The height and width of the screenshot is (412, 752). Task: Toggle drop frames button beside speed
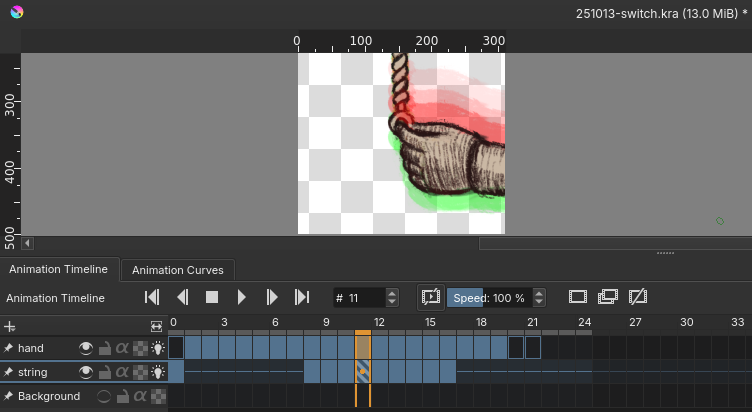point(431,297)
